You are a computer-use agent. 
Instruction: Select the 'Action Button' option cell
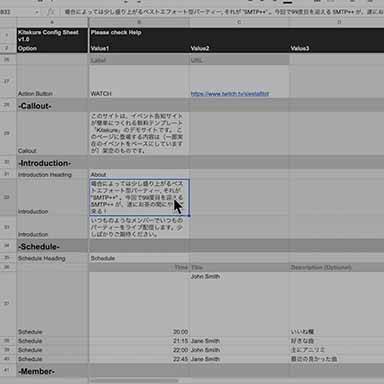pyautogui.click(x=52, y=82)
